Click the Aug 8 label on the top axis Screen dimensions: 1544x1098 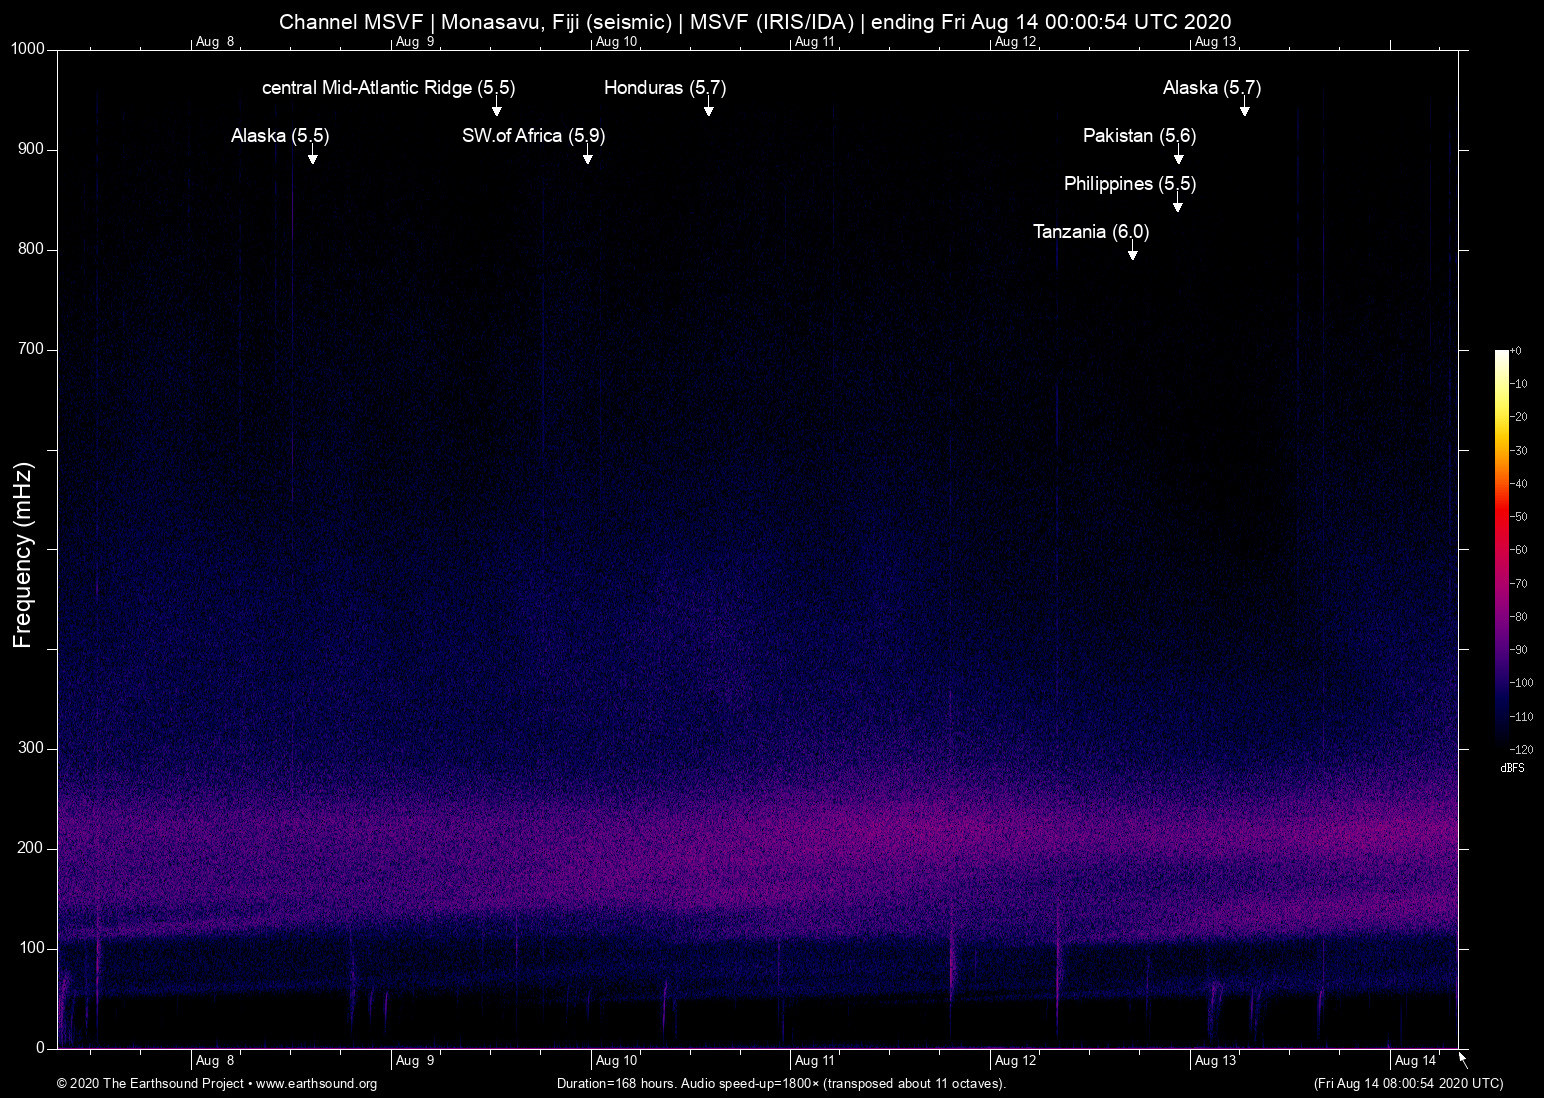click(x=215, y=42)
